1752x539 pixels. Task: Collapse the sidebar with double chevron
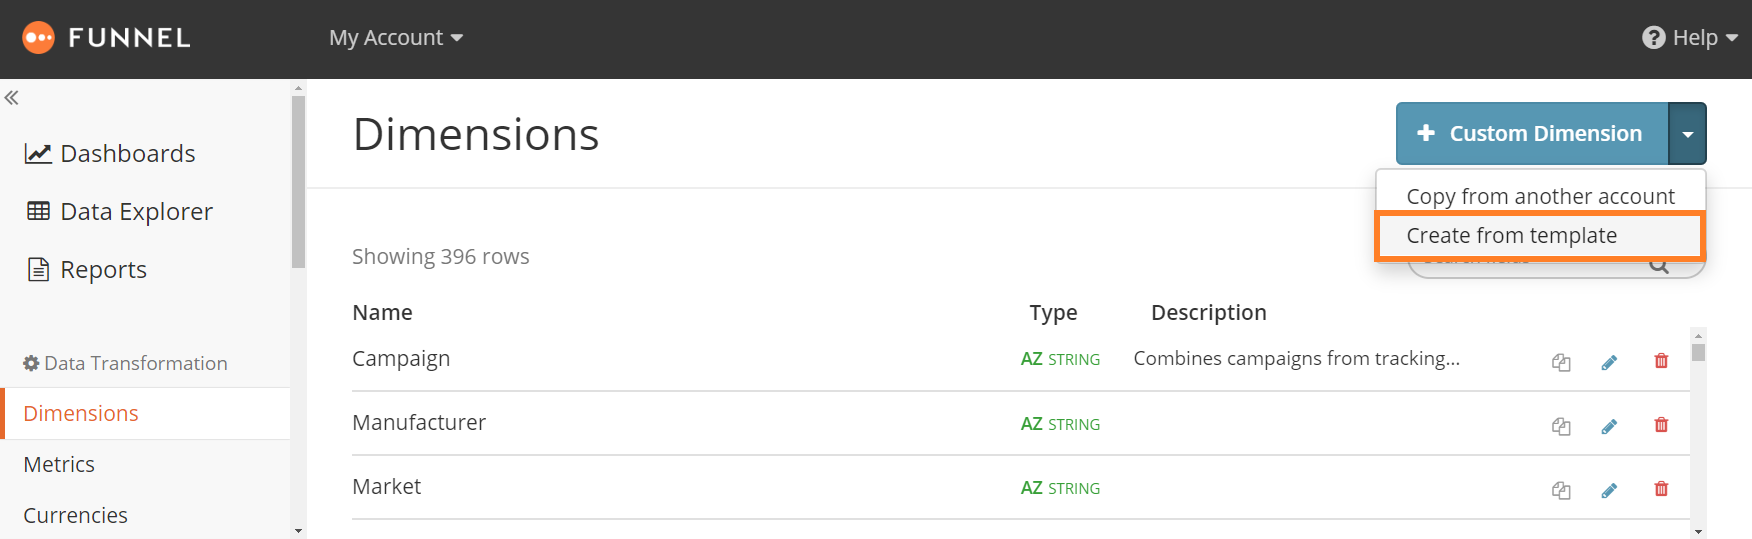[12, 98]
